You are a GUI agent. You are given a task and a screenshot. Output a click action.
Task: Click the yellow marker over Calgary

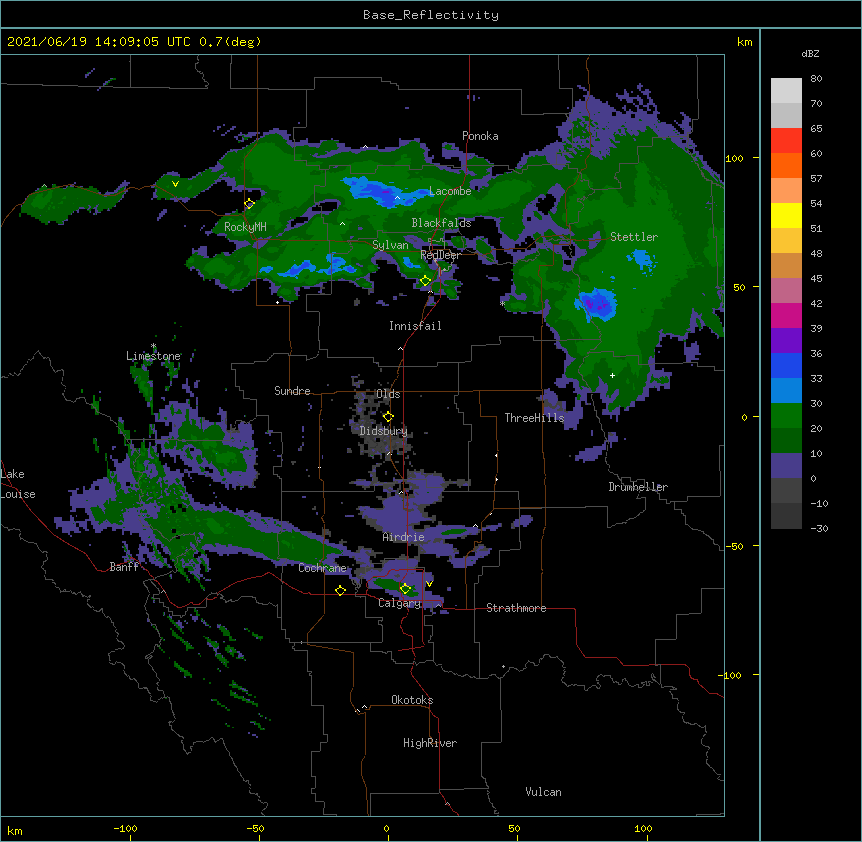(405, 589)
